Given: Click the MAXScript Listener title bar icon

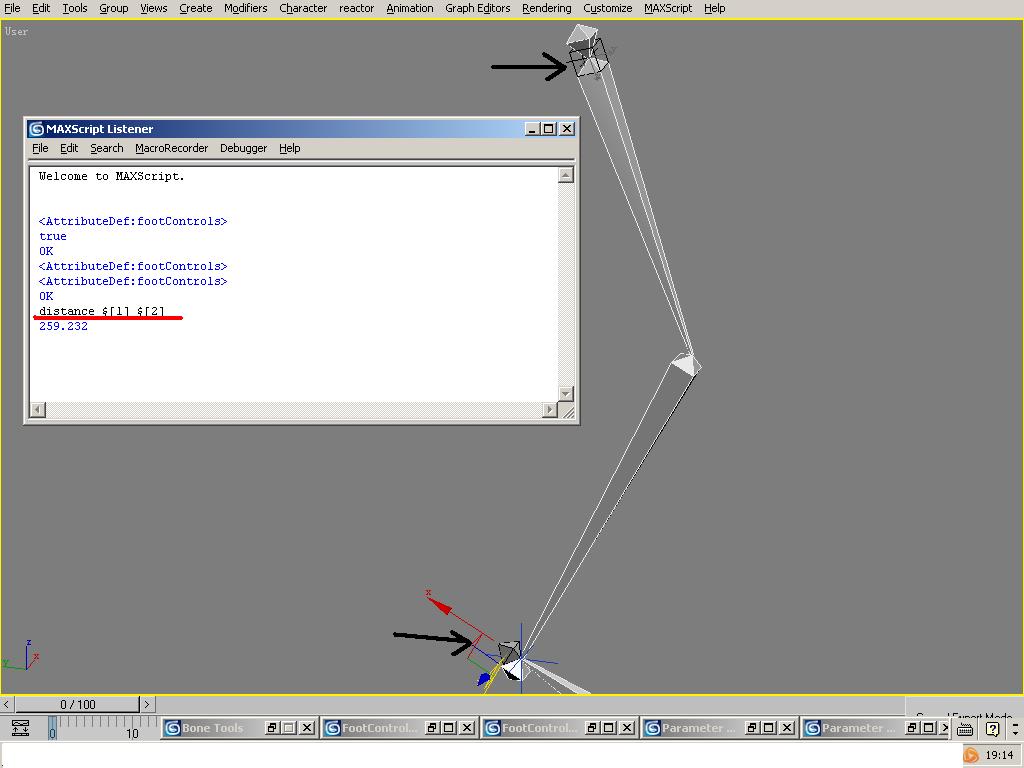Looking at the screenshot, I should tap(37, 129).
